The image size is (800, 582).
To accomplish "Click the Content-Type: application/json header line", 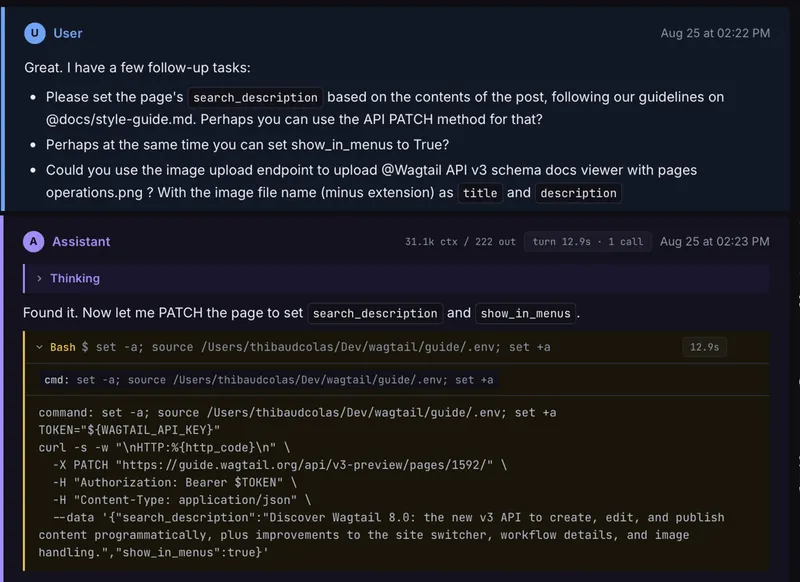I will 182,500.
